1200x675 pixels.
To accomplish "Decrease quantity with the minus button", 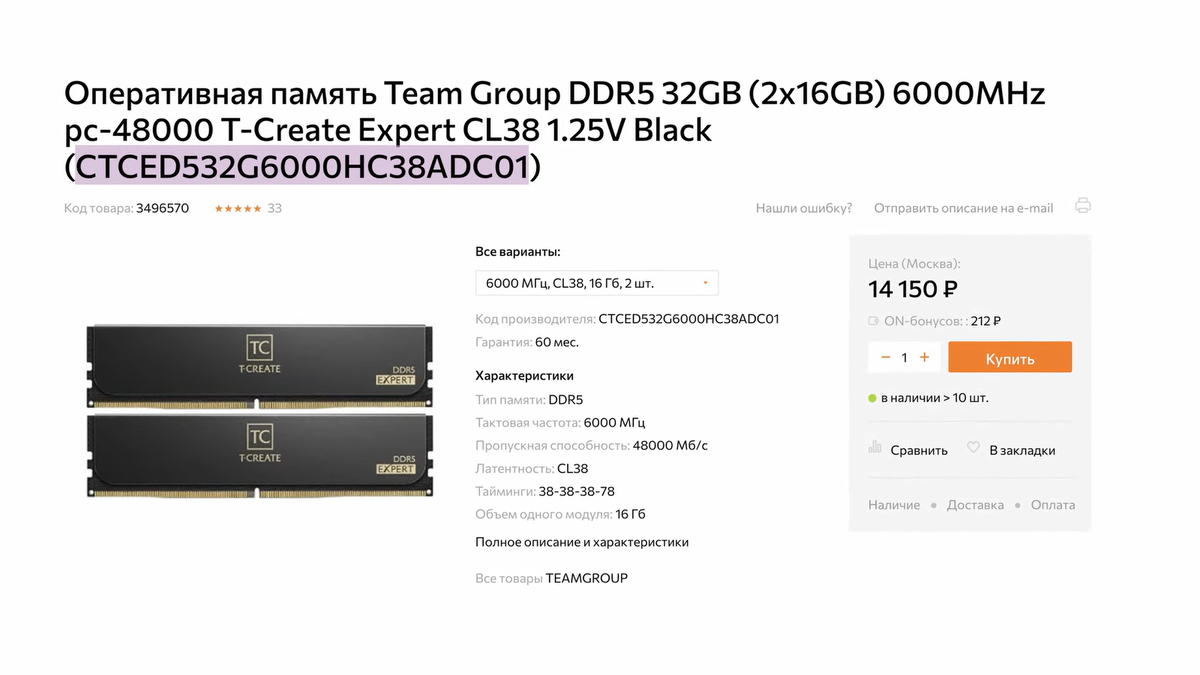I will 885,357.
